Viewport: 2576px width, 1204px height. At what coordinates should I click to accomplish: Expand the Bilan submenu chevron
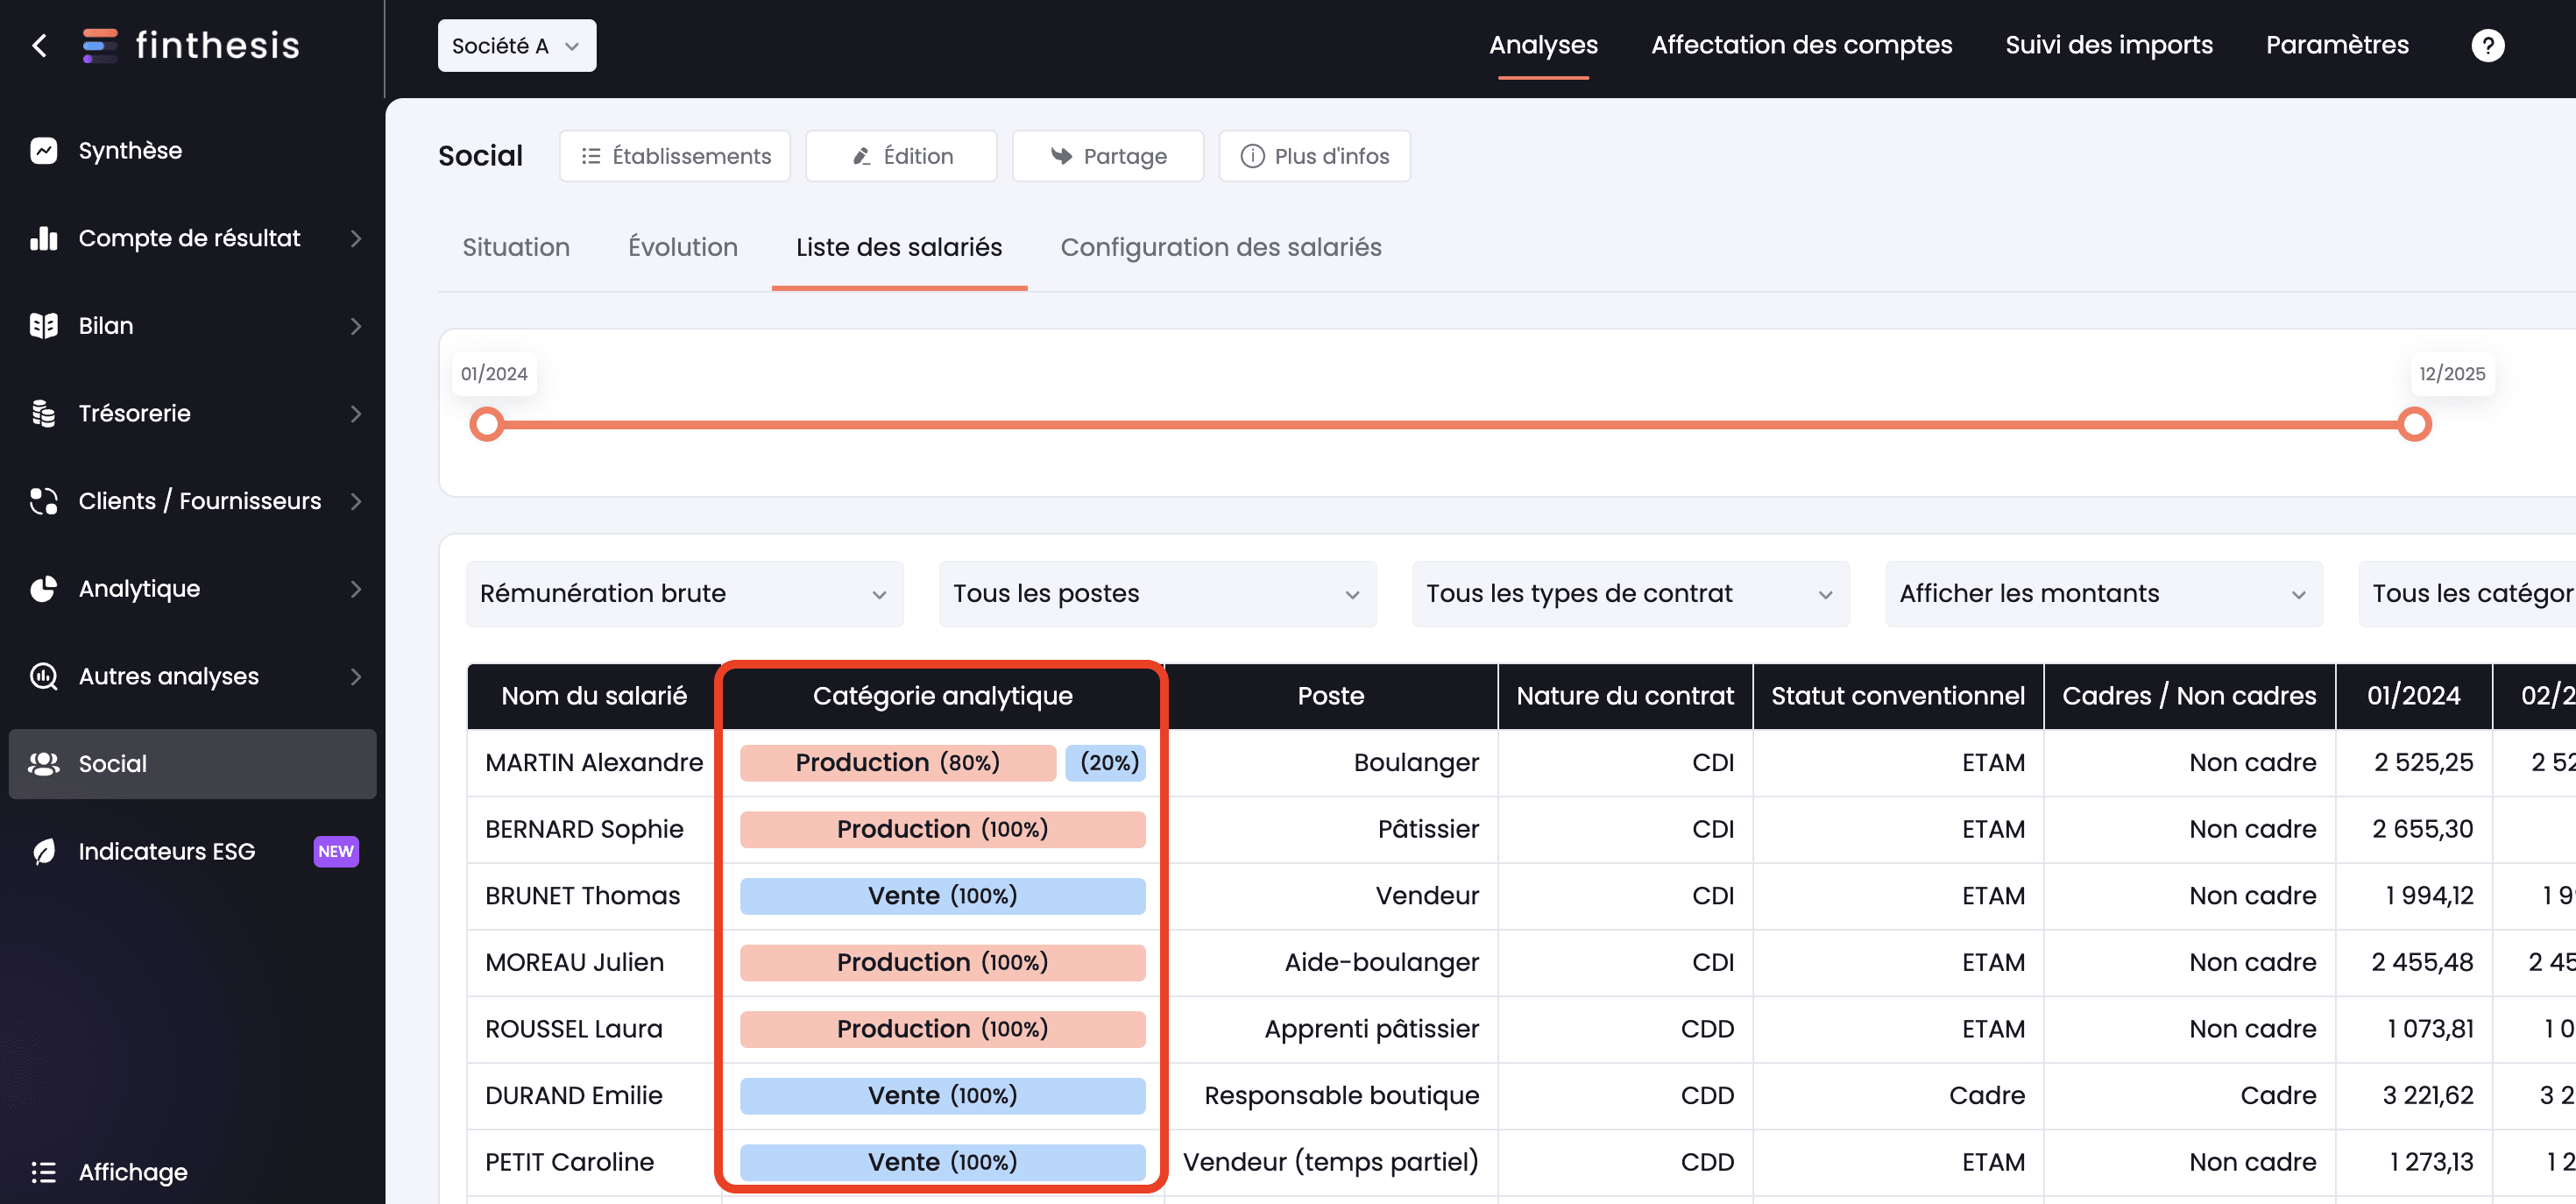coord(356,326)
